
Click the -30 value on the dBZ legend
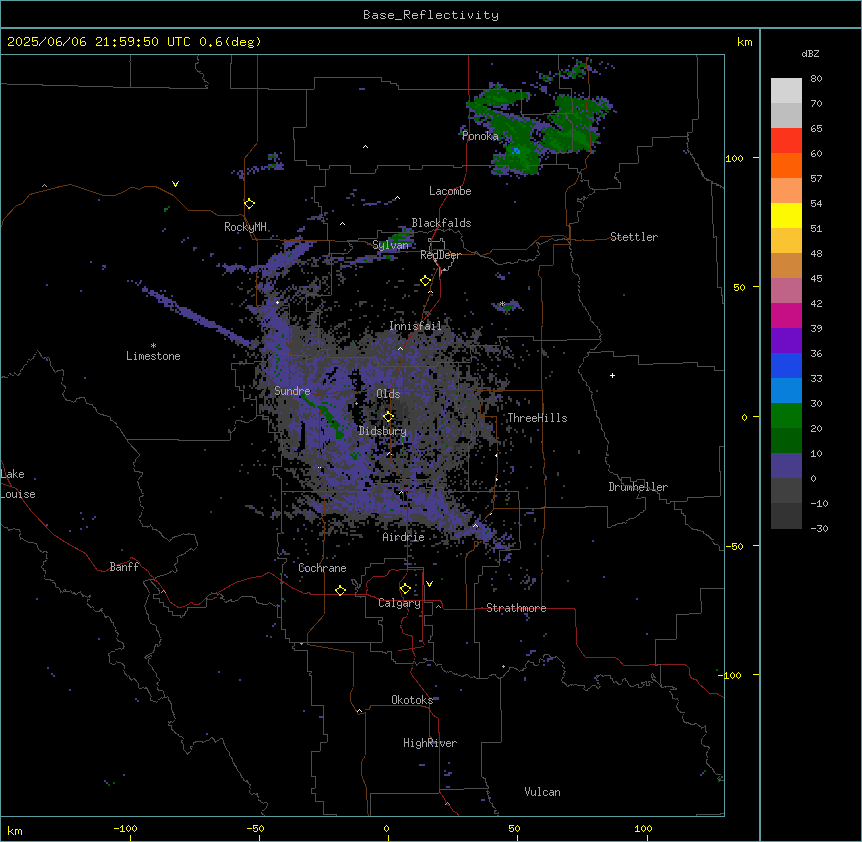pyautogui.click(x=819, y=528)
